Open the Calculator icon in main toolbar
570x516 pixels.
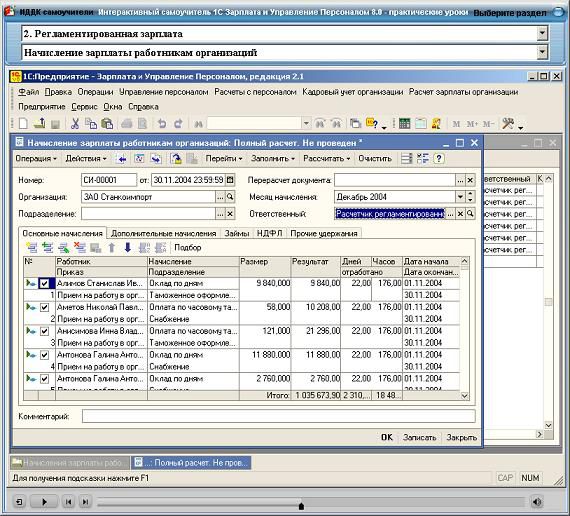click(x=404, y=124)
